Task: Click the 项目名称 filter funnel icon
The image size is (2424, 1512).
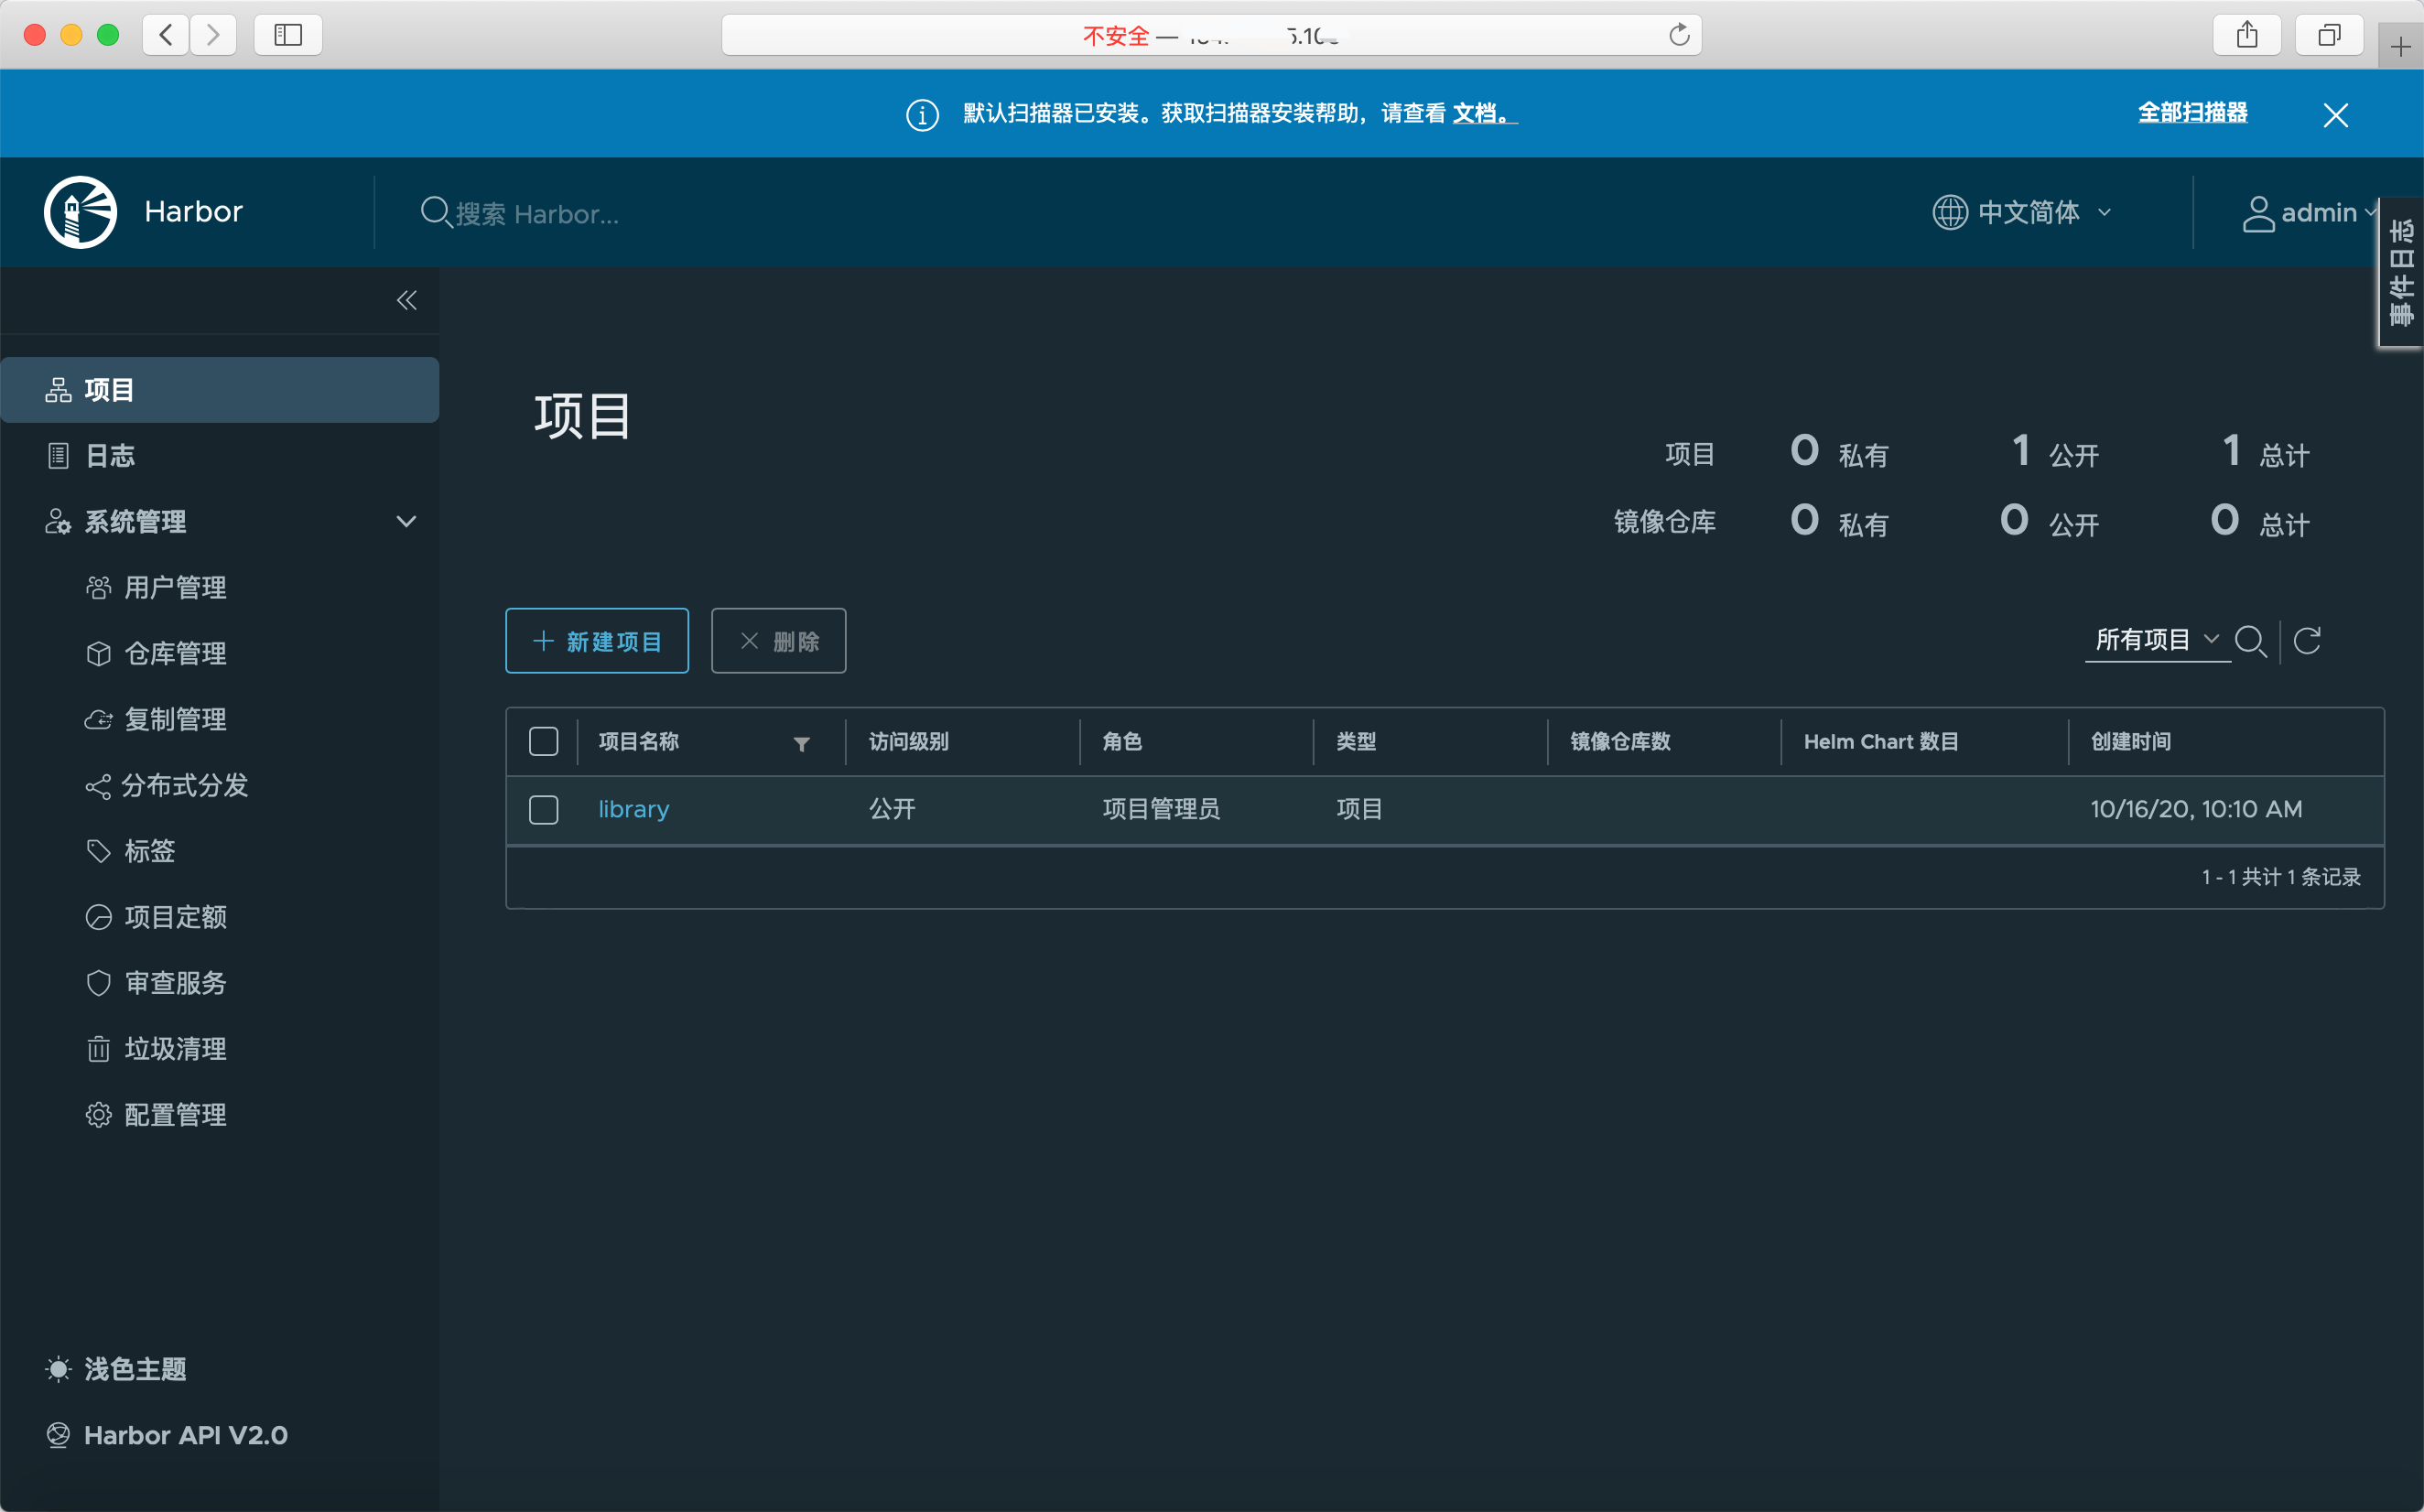Action: [x=801, y=744]
